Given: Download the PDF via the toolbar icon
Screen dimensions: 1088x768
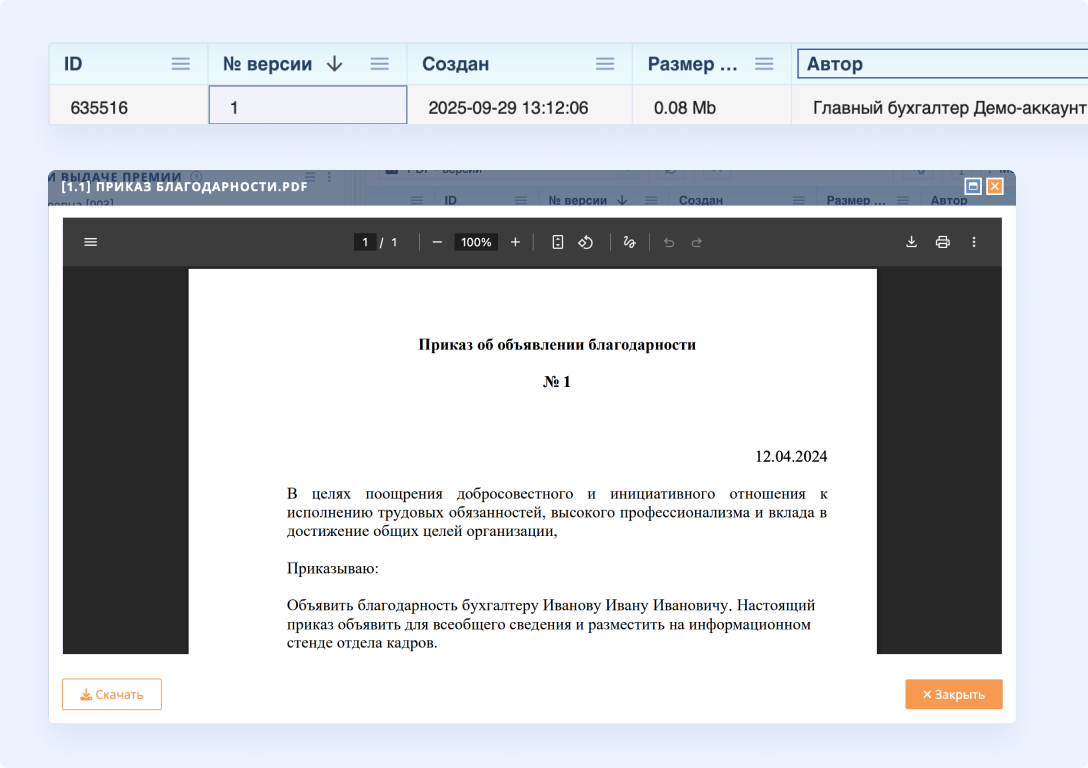Looking at the screenshot, I should click(911, 241).
